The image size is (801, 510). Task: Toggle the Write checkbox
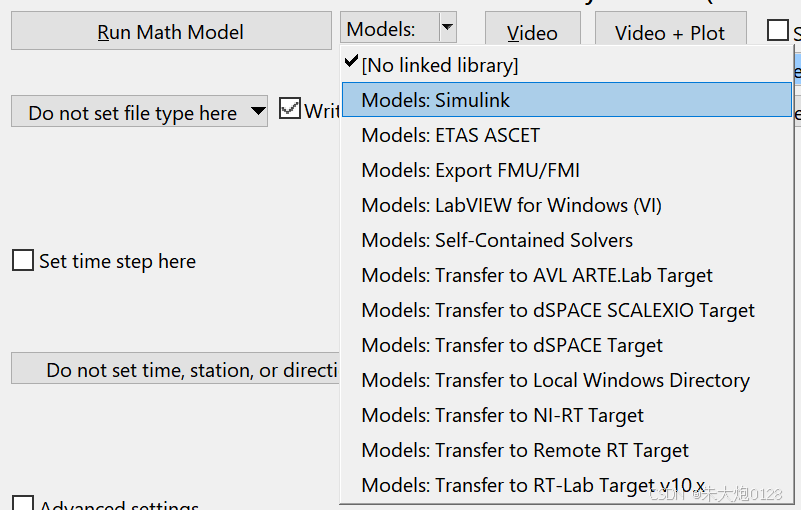[290, 108]
